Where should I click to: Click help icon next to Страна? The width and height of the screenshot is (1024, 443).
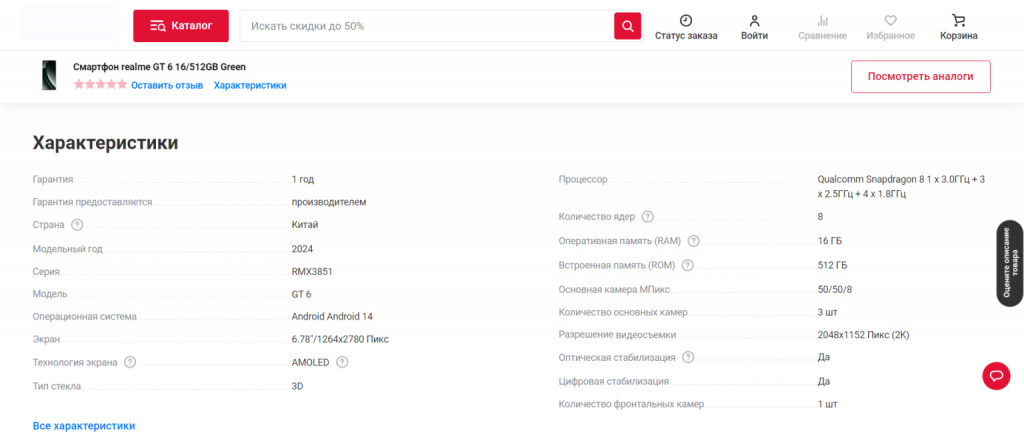[77, 225]
